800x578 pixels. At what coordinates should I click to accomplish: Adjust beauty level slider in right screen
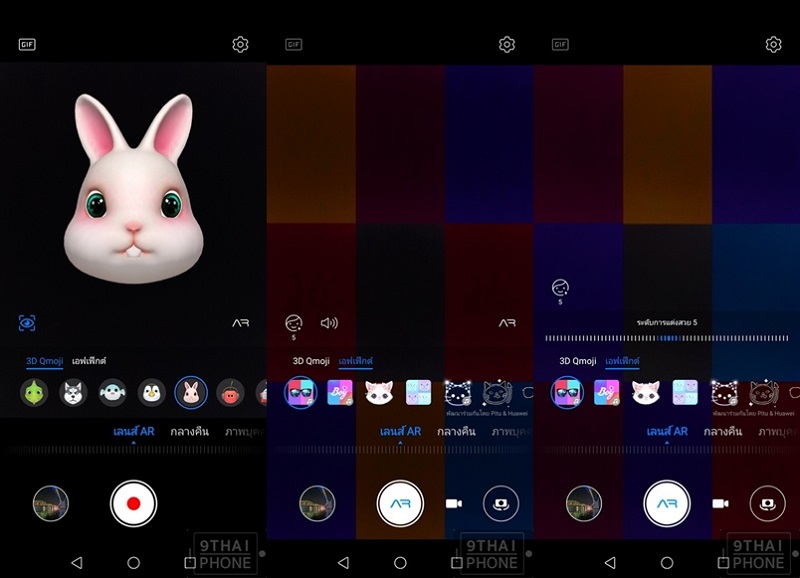[x=667, y=338]
